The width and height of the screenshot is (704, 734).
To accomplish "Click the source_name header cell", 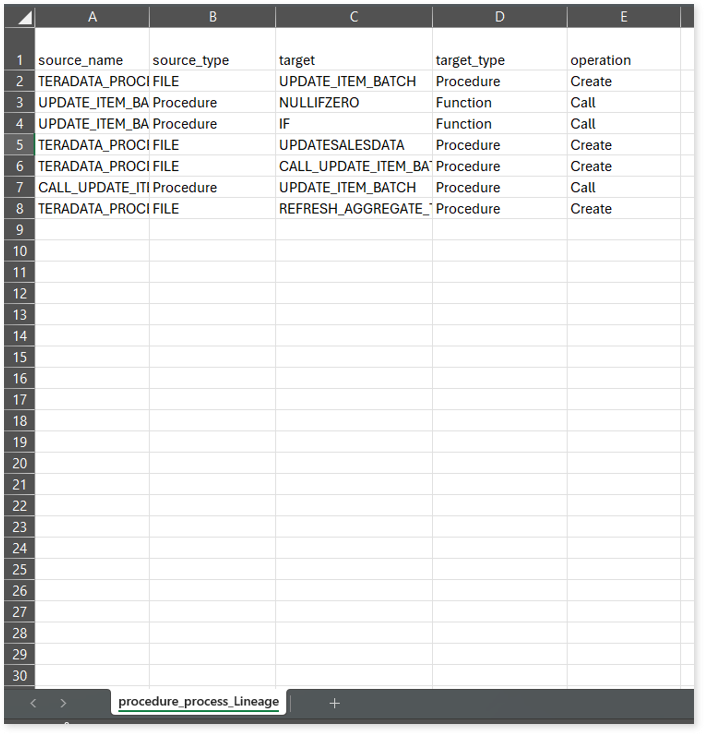I will [92, 60].
